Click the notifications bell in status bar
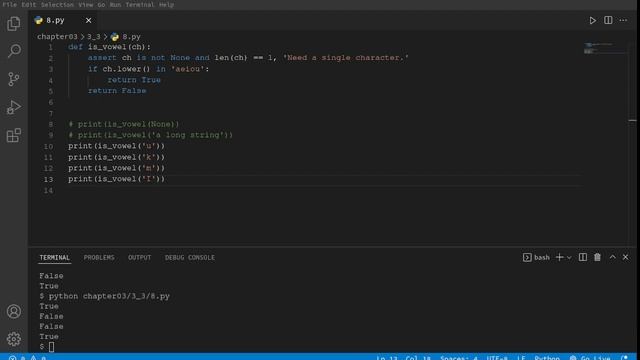Viewport: 640px width, 360px height. coord(624,357)
